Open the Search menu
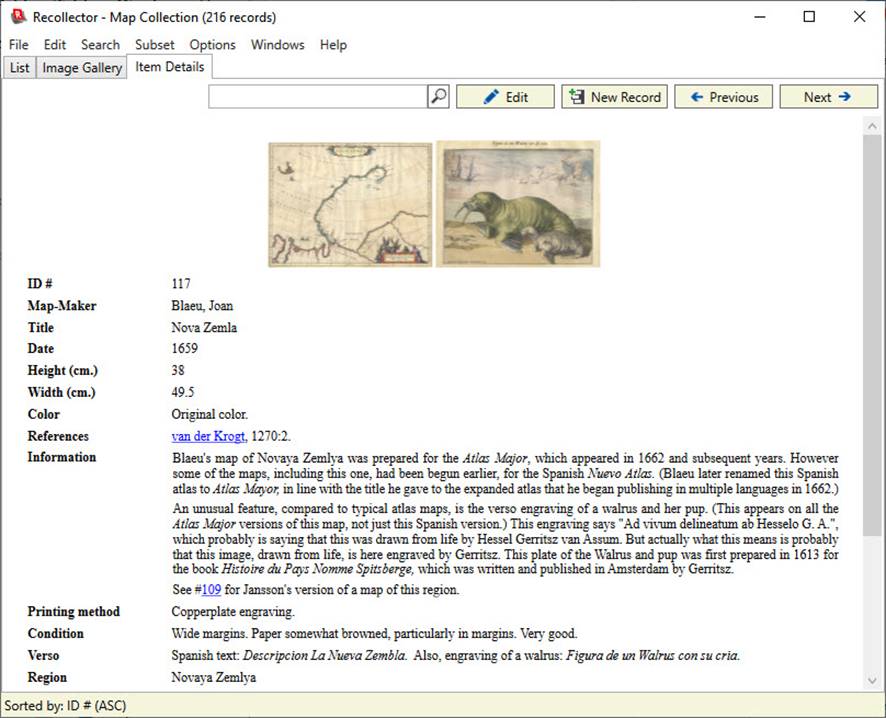 click(100, 44)
